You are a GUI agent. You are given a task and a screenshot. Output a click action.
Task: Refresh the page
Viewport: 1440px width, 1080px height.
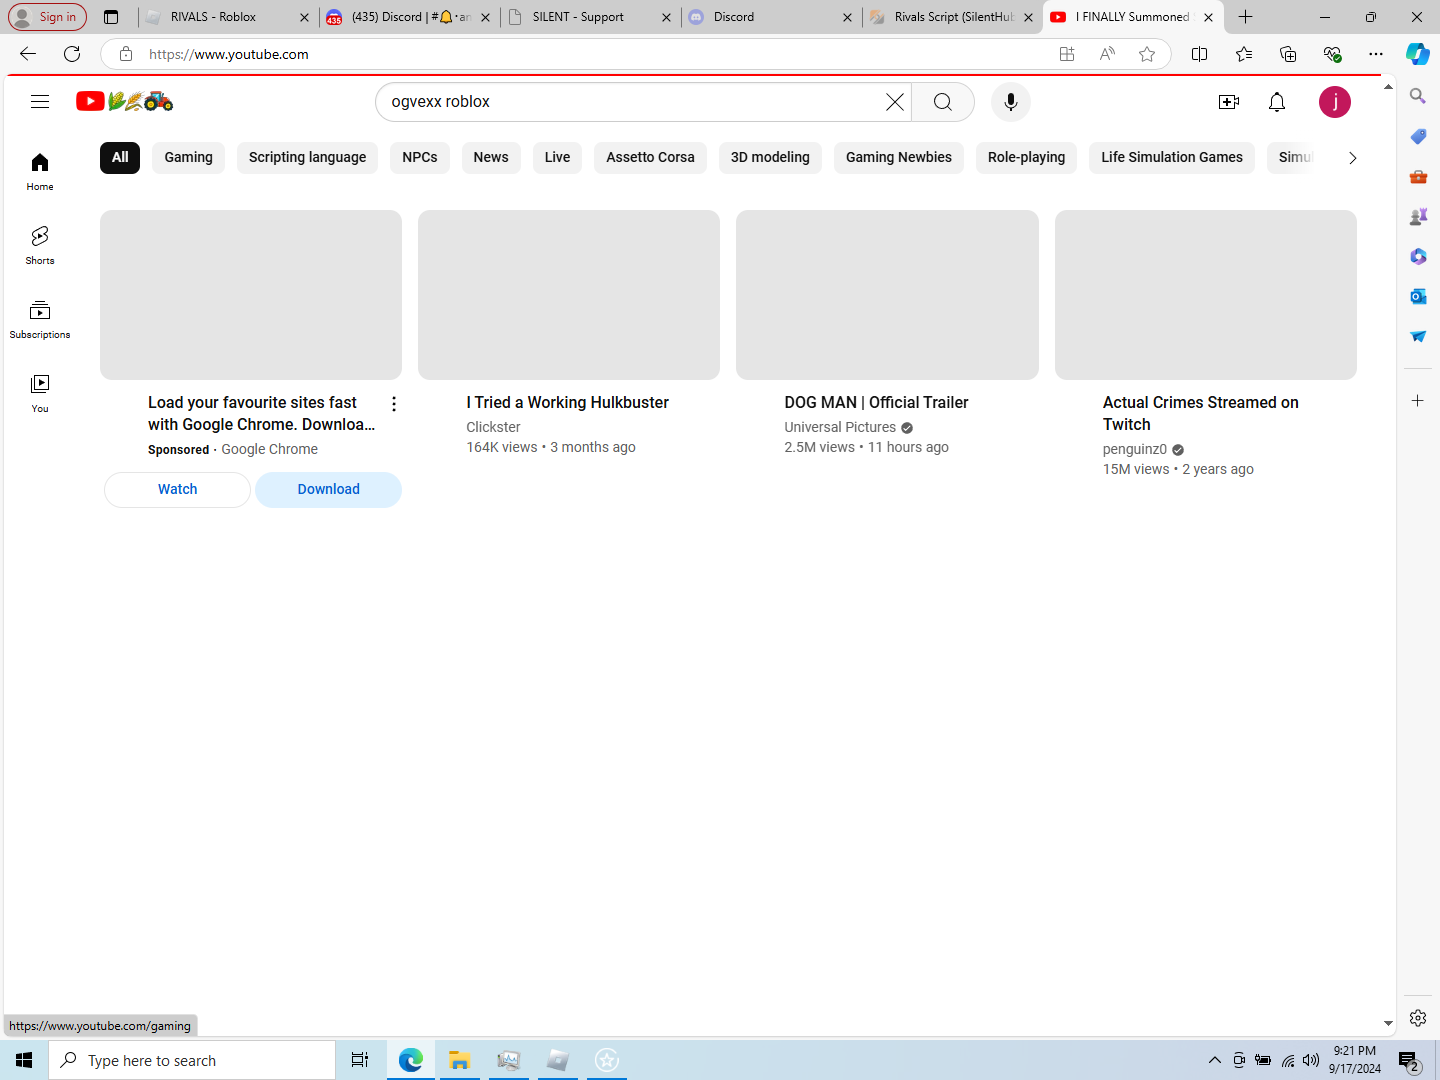click(72, 54)
